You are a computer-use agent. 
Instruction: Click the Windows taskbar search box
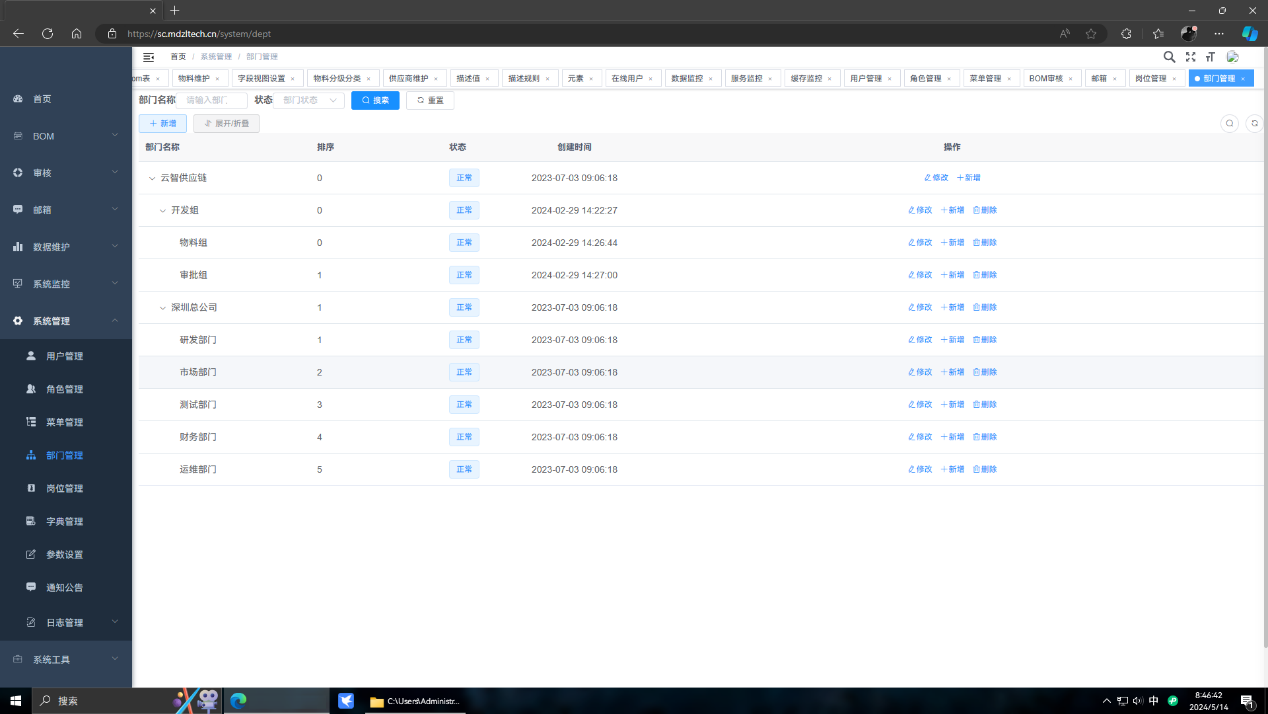(x=100, y=701)
